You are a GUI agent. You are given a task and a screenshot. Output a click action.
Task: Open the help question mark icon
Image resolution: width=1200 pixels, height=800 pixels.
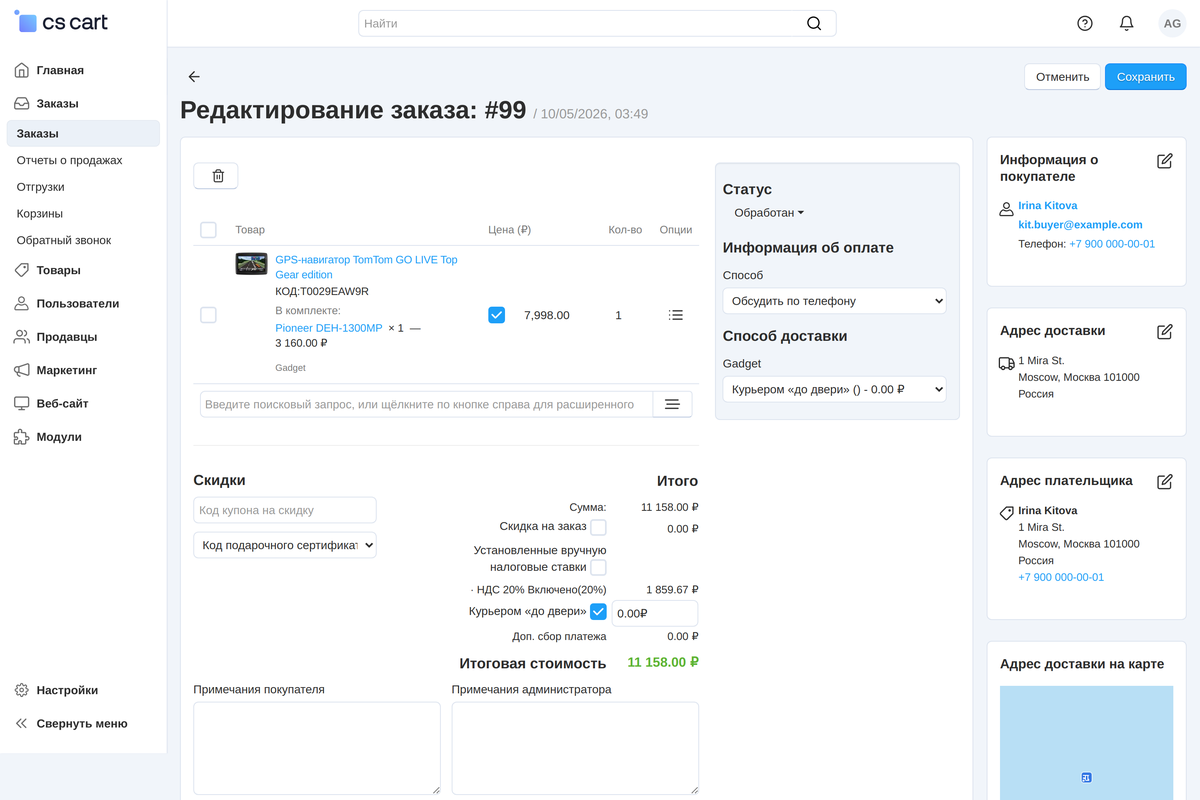(x=1085, y=23)
